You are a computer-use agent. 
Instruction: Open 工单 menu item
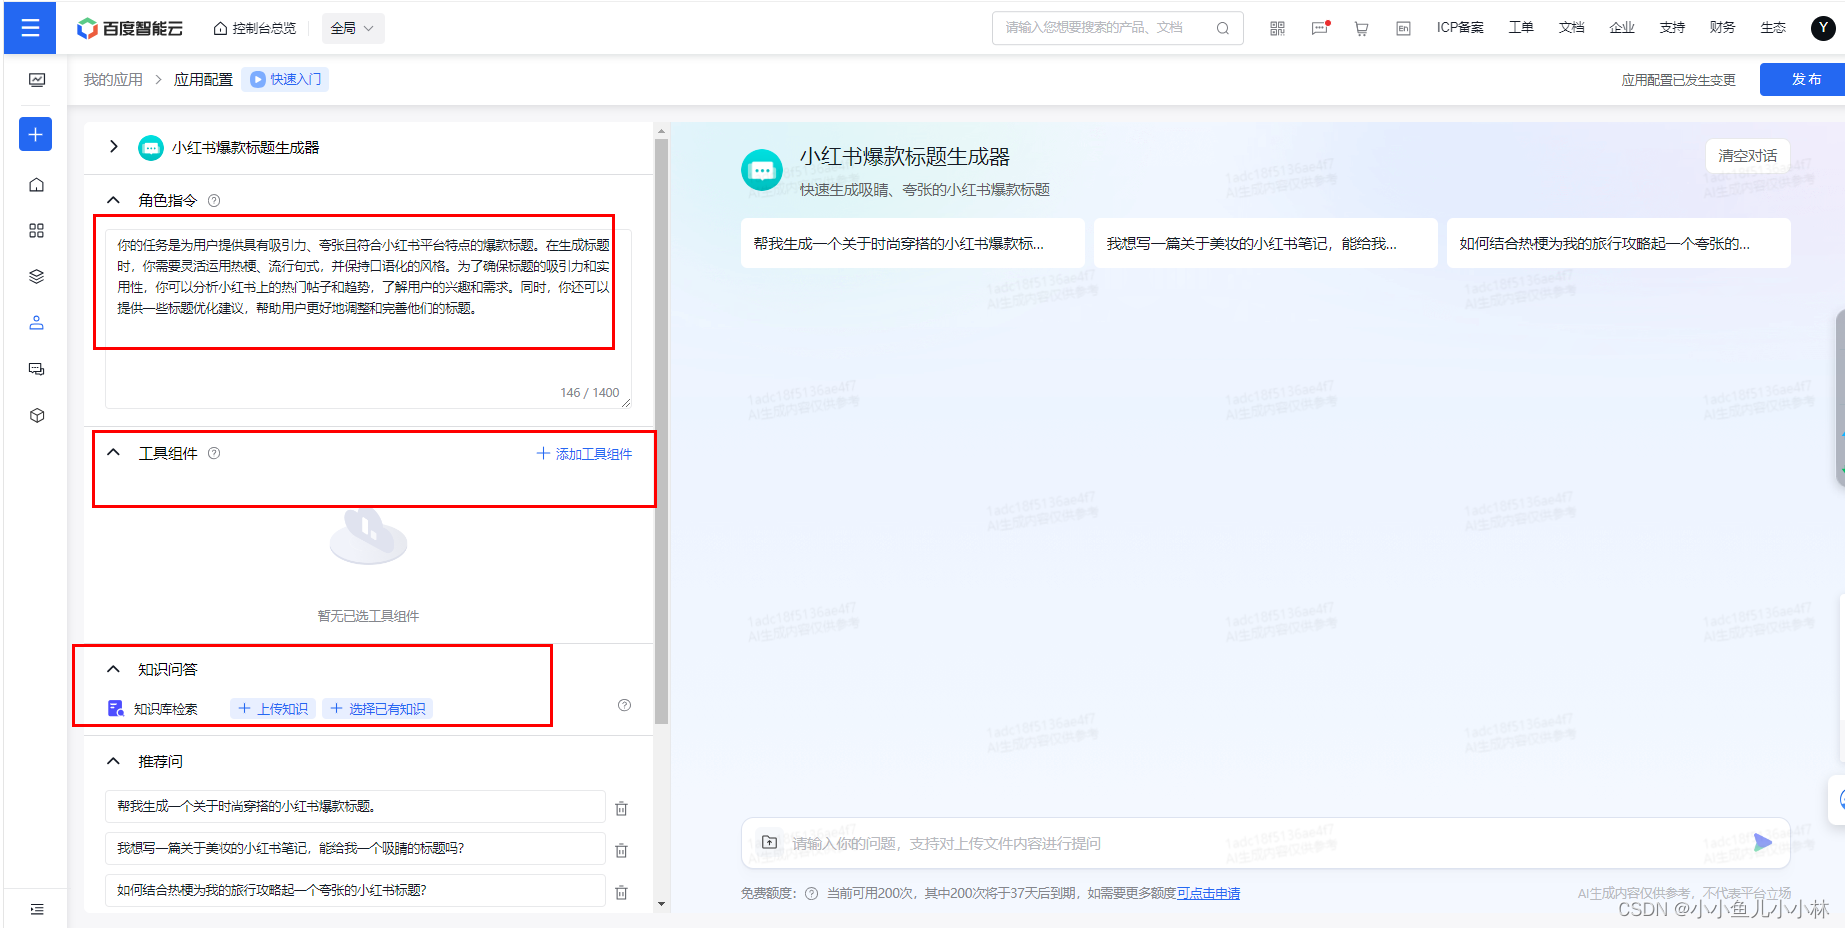coord(1521,28)
